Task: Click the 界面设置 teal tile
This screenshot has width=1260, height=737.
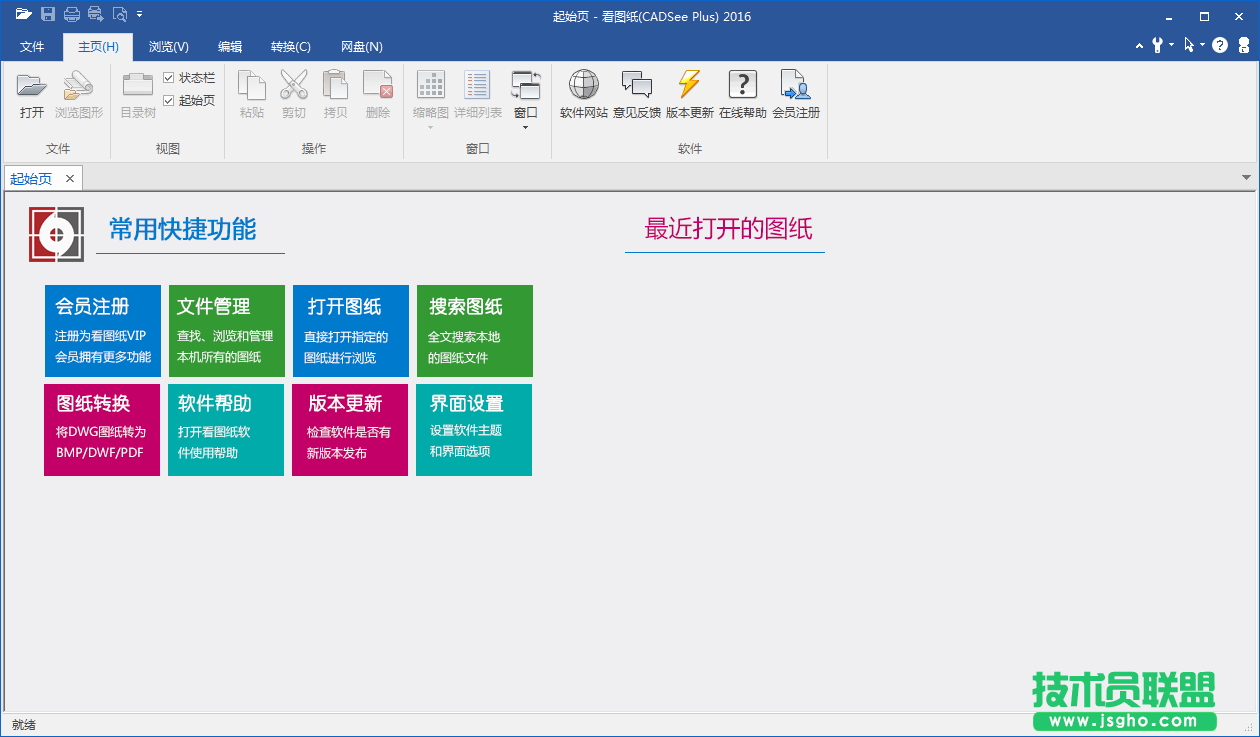Action: (474, 430)
